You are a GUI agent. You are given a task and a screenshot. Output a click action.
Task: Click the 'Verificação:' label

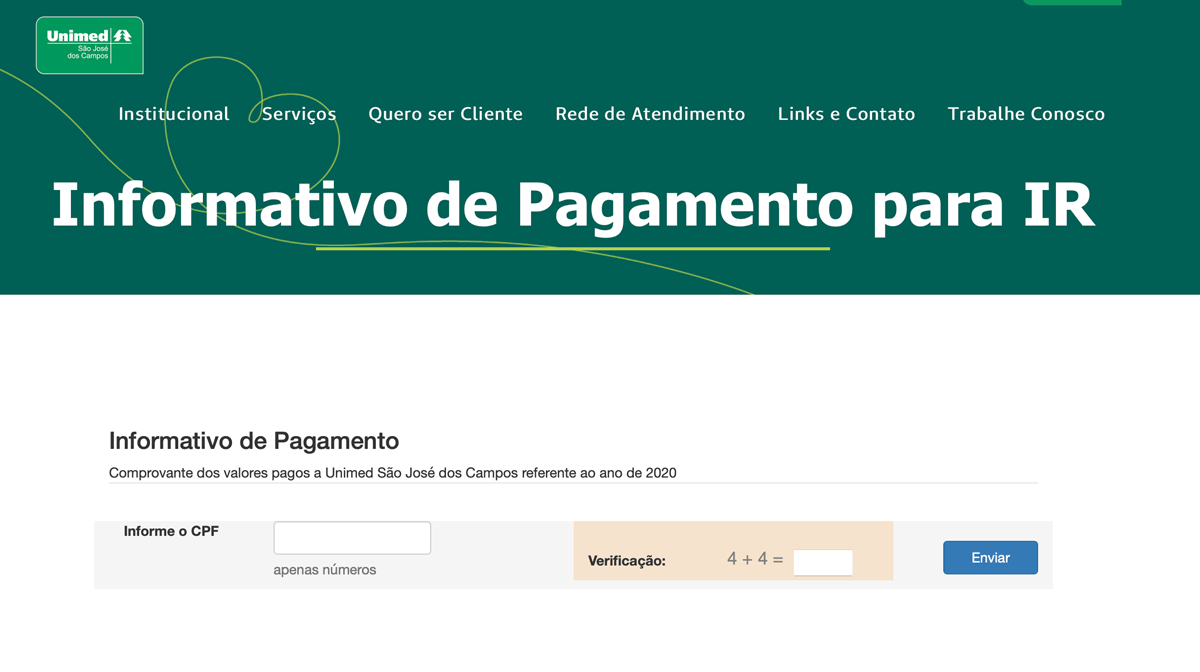[x=627, y=561]
